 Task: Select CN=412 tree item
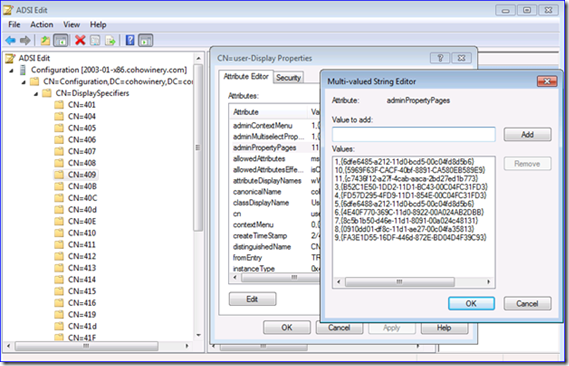(x=82, y=256)
